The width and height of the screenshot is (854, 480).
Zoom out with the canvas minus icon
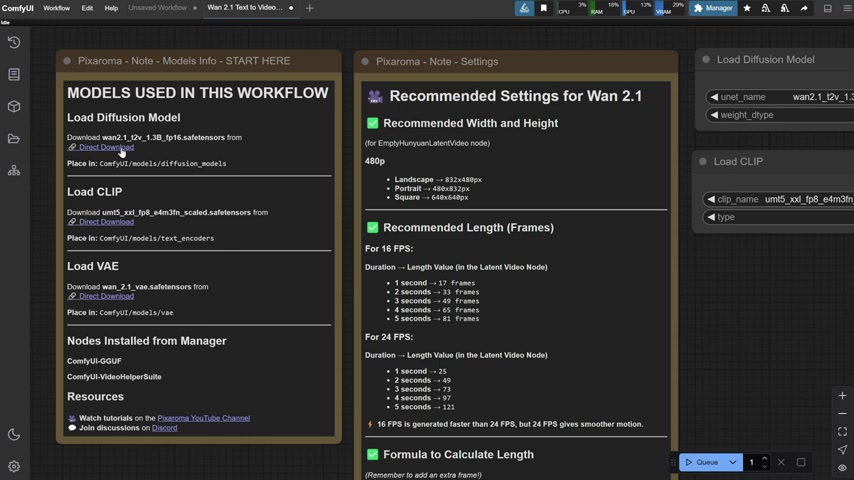coord(842,414)
